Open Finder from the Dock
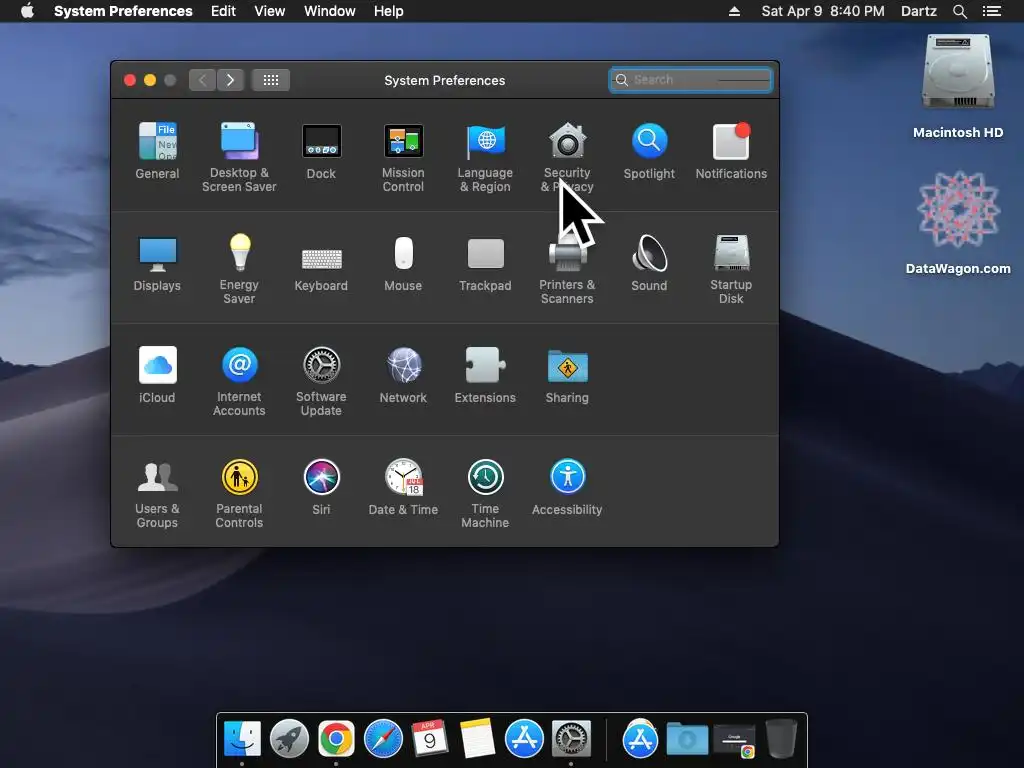This screenshot has width=1024, height=768. pos(242,739)
